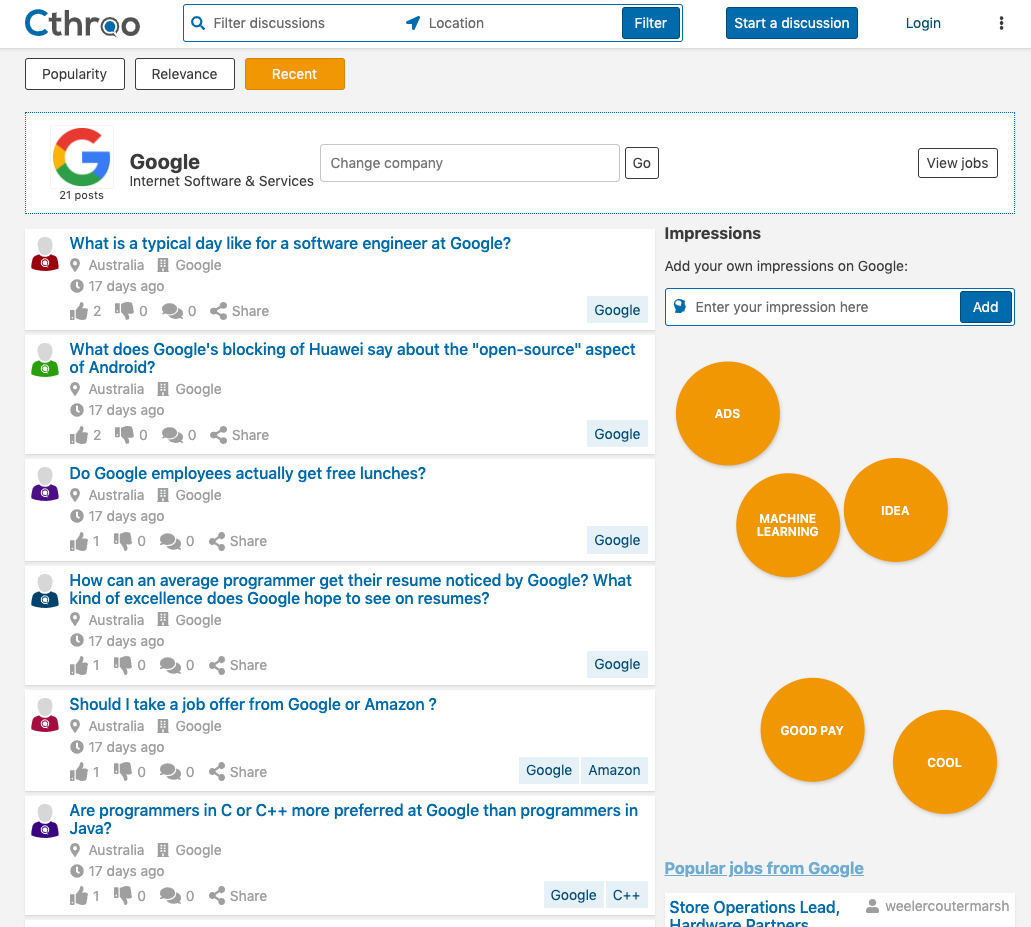Share the resume noticed by Google post

[237, 665]
